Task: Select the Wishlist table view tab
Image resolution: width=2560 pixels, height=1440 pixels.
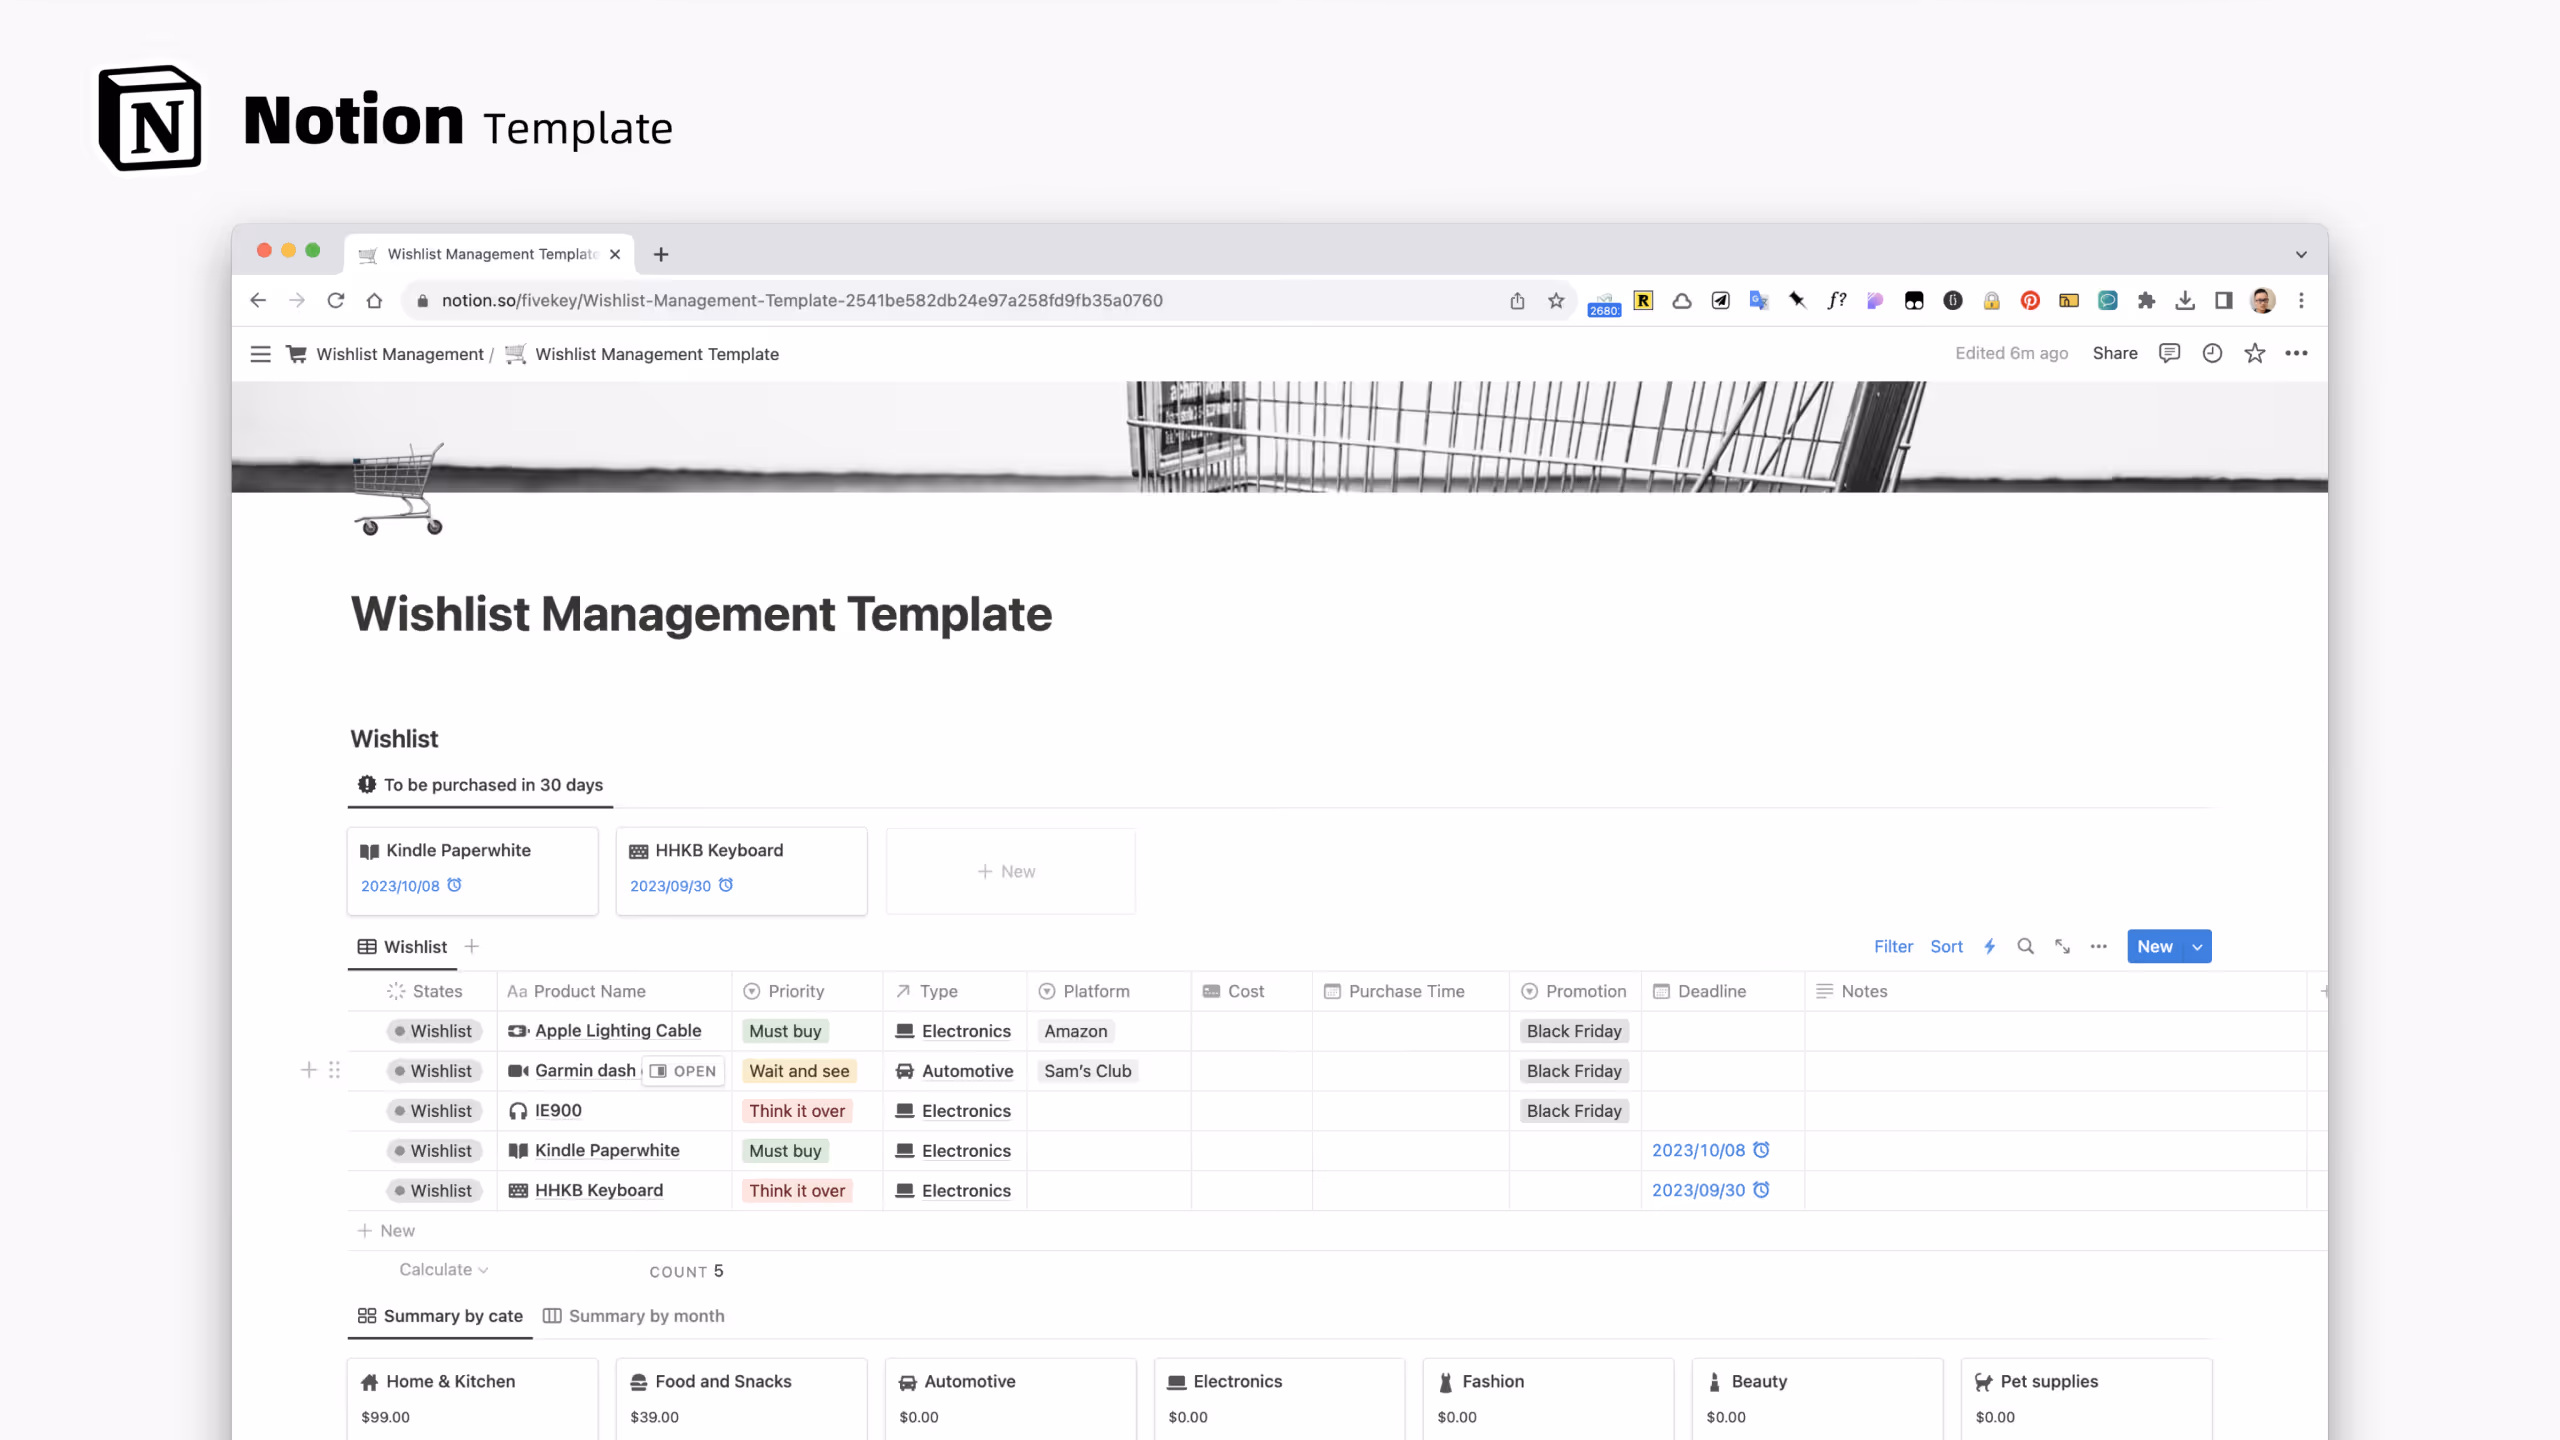Action: click(x=402, y=946)
